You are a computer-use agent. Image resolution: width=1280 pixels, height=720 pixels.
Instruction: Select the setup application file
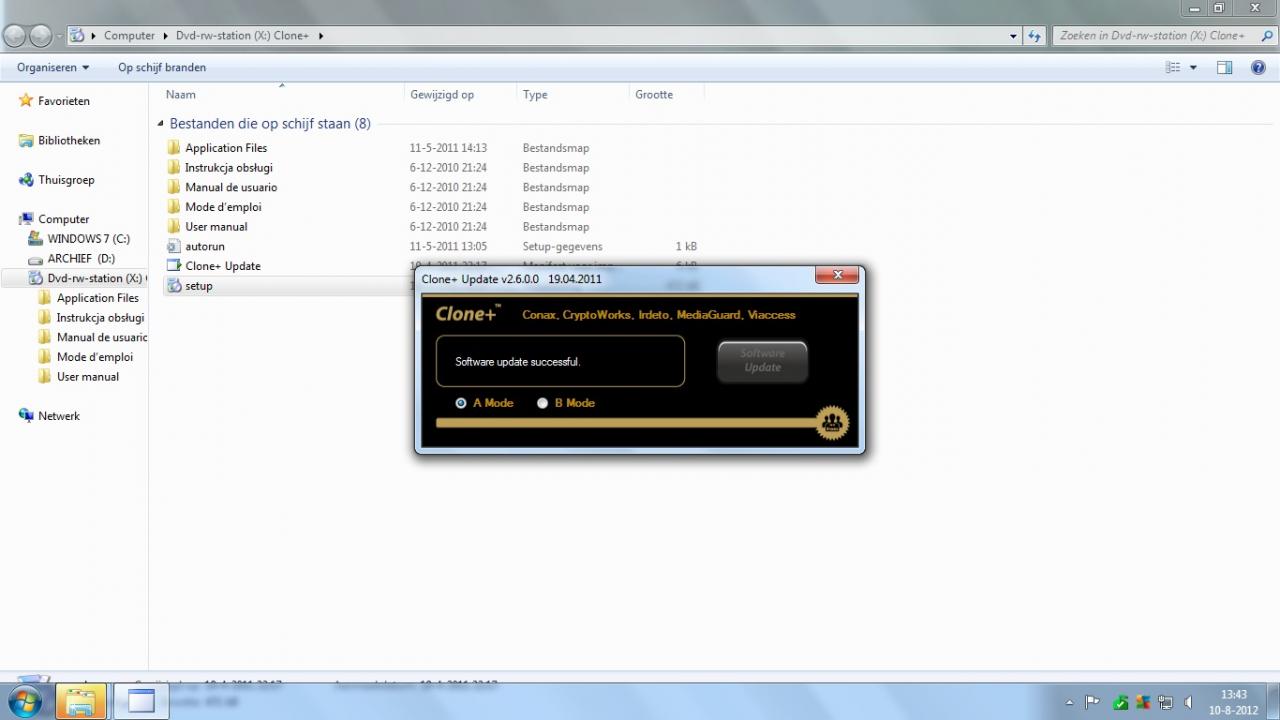coord(199,286)
